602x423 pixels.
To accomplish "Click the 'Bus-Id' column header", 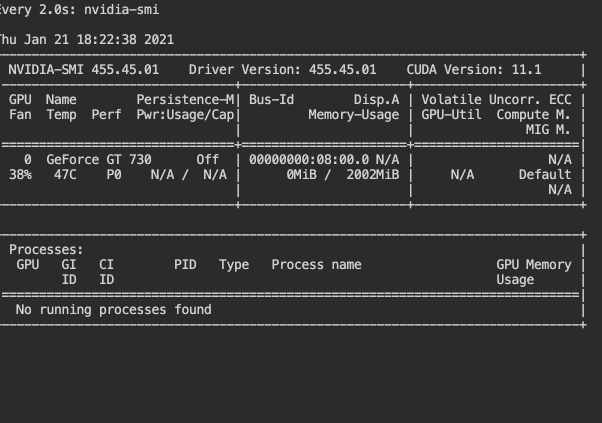I will point(271,100).
